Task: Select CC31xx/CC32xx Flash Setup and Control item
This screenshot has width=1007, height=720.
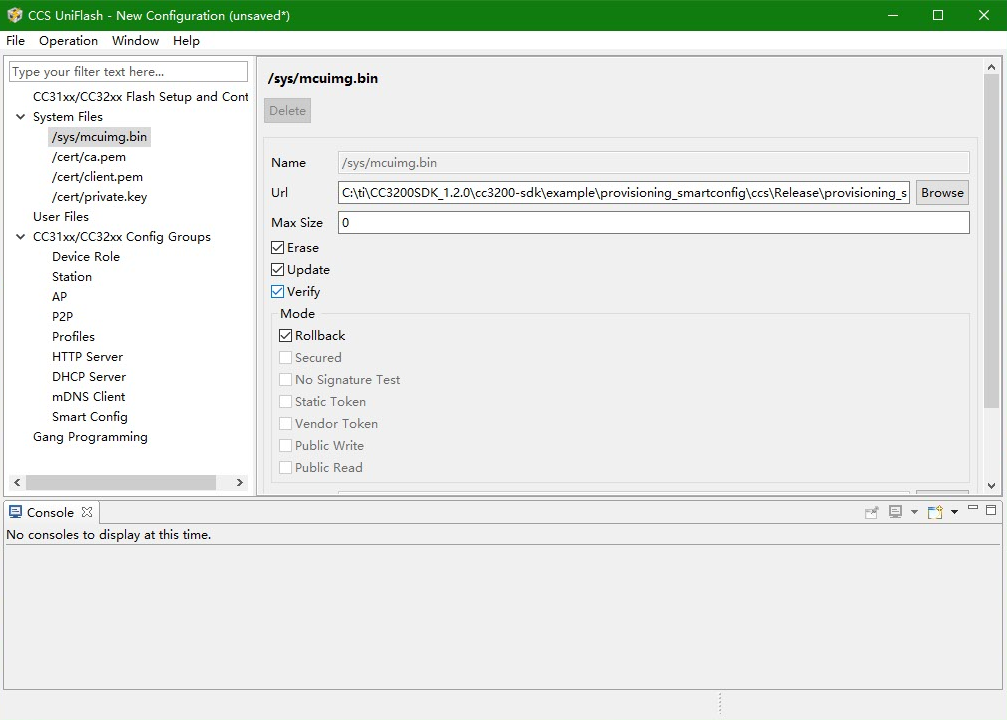Action: (141, 96)
